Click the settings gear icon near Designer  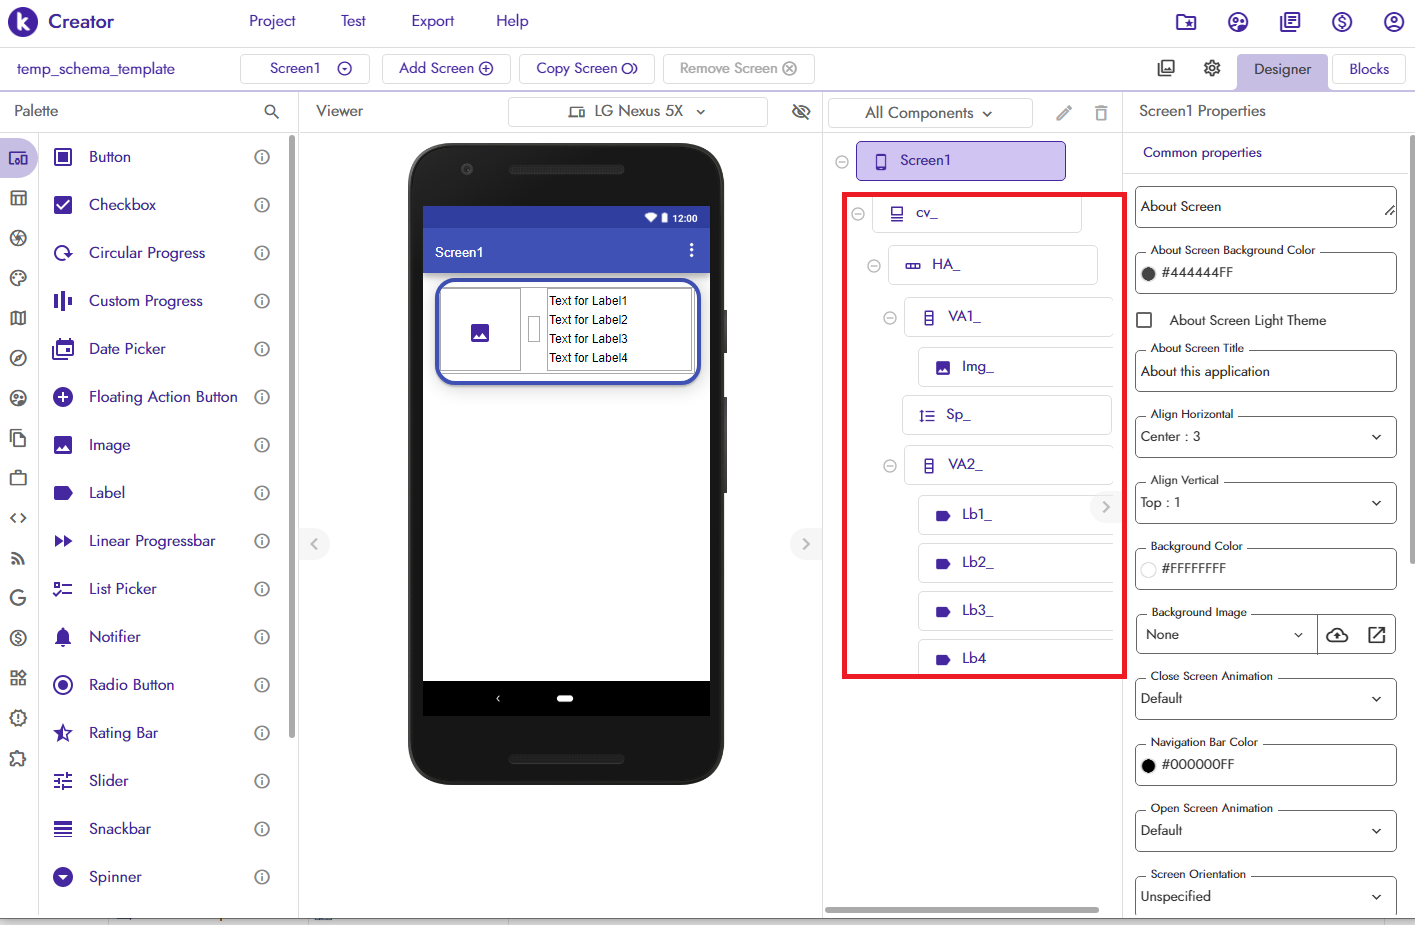click(1212, 68)
